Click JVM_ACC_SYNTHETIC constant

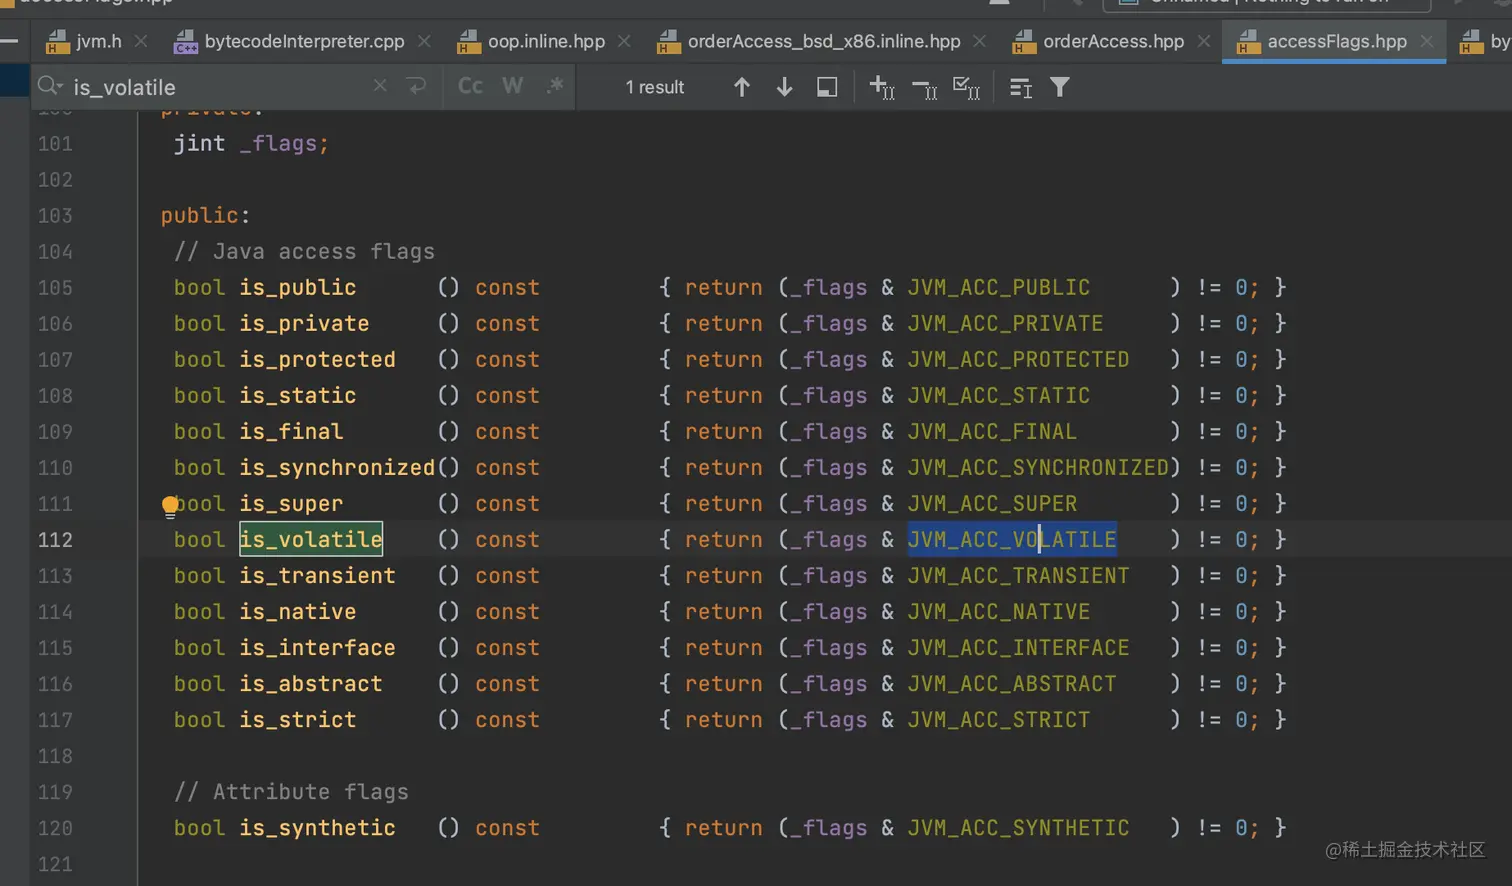[1019, 827]
